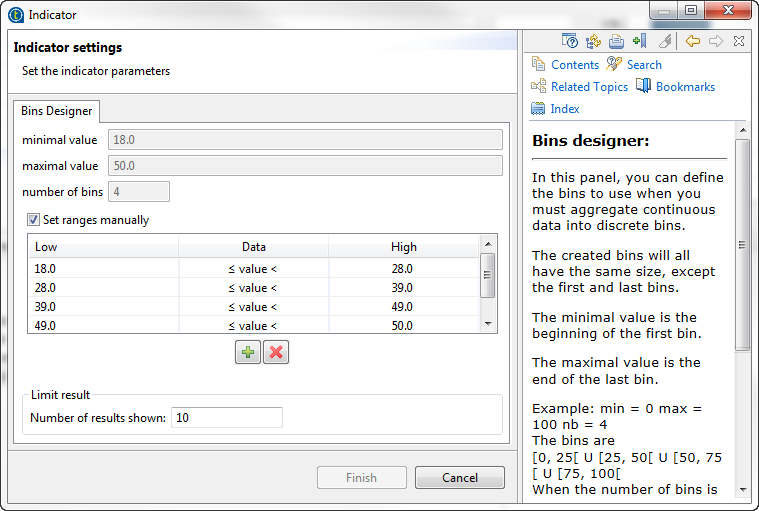Click the greyed highlight search terms icon

[x=666, y=41]
